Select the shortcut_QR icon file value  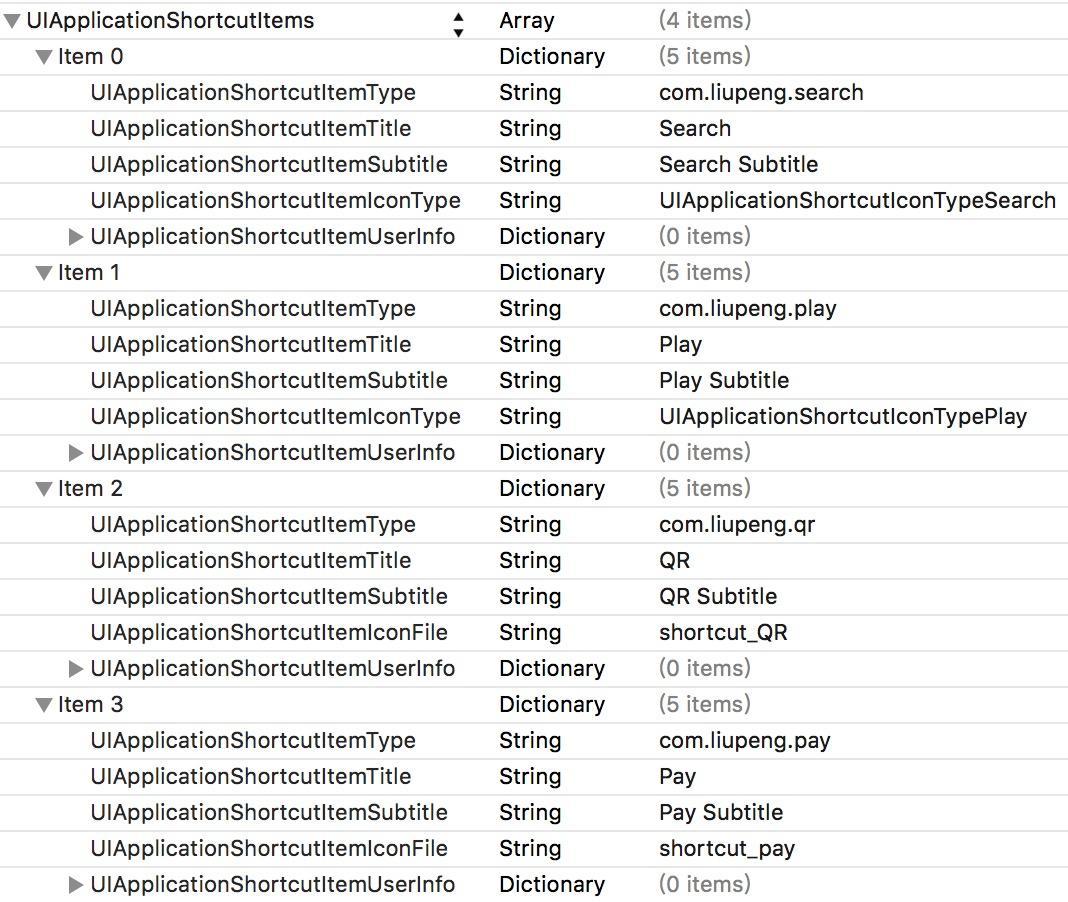(x=723, y=633)
